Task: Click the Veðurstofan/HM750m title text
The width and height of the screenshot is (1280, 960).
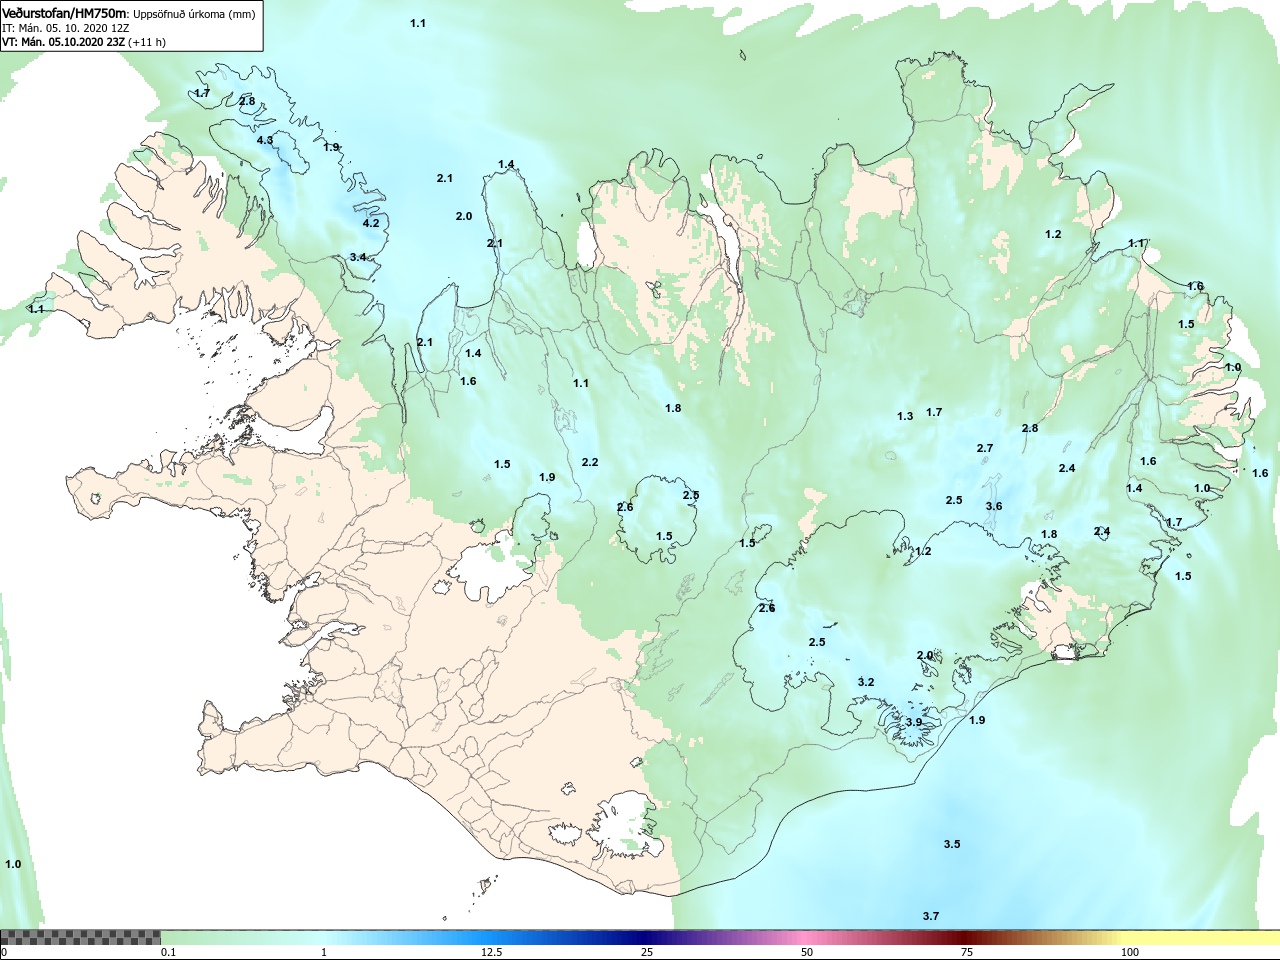Action: (65, 13)
